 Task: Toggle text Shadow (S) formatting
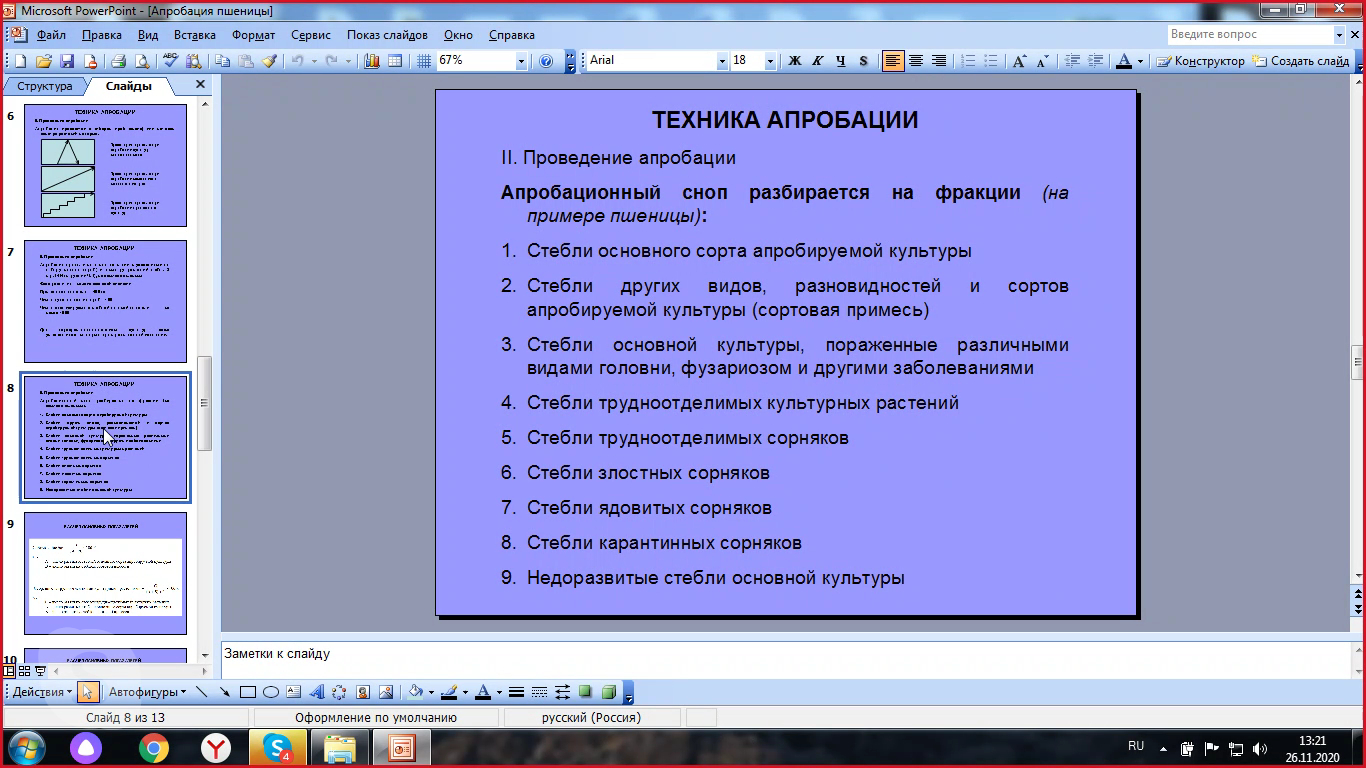[x=863, y=61]
